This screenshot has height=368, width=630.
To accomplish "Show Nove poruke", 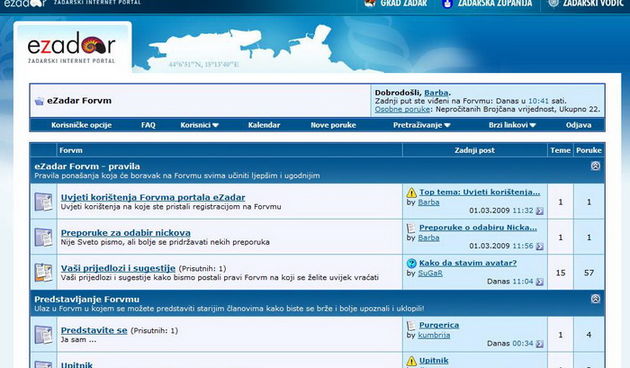I will coord(333,125).
